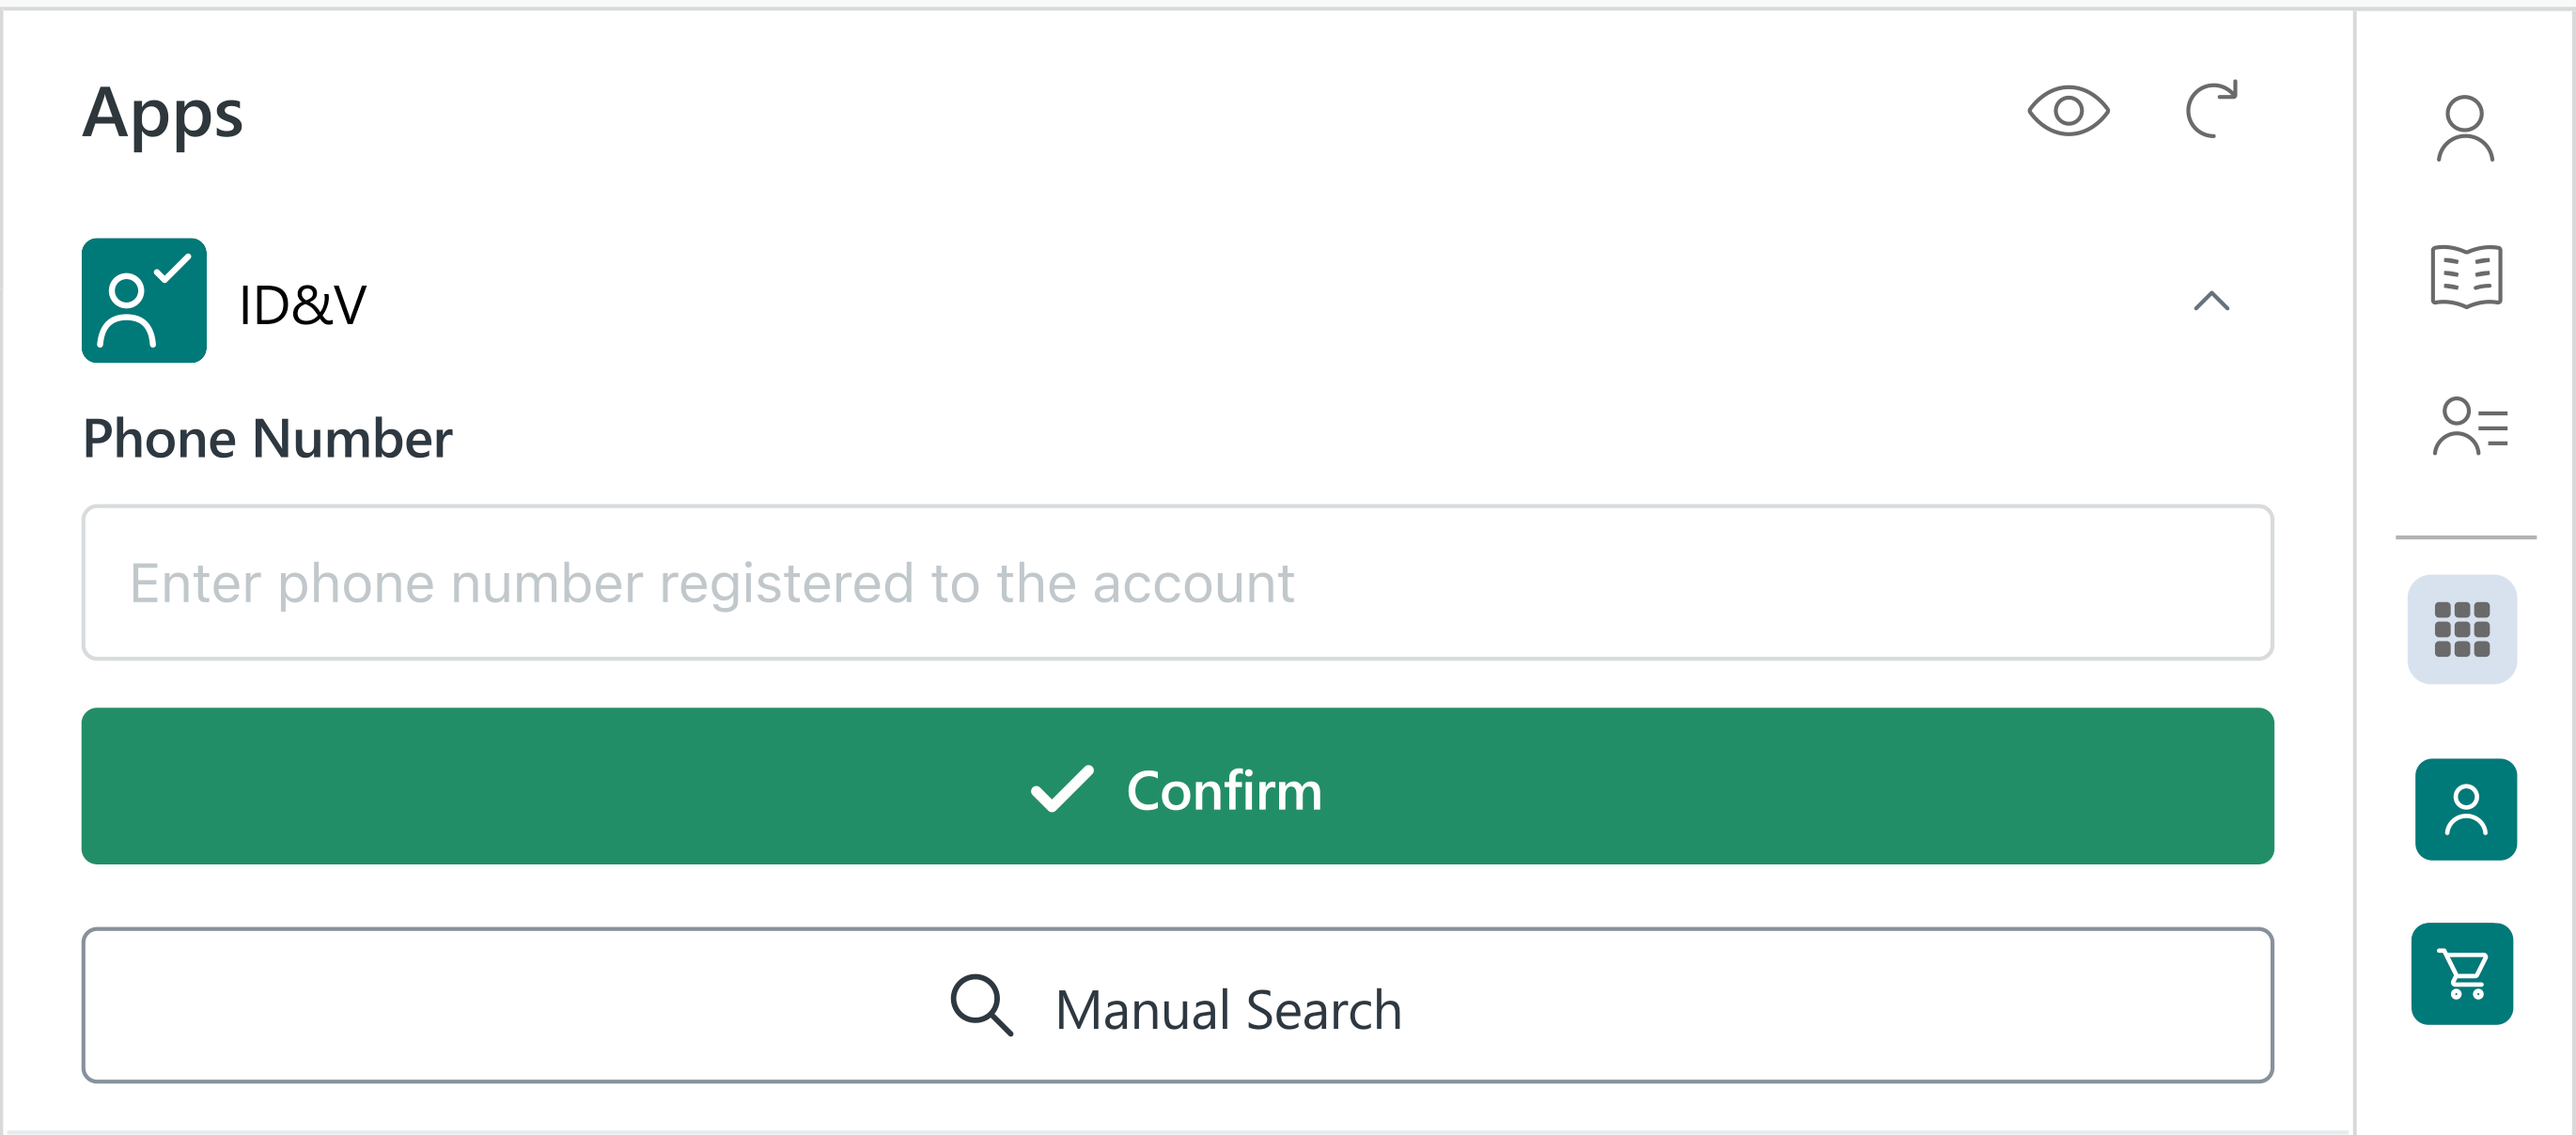This screenshot has height=1135, width=2576.
Task: Click the teal ID&V app icon
Action: coord(144,300)
